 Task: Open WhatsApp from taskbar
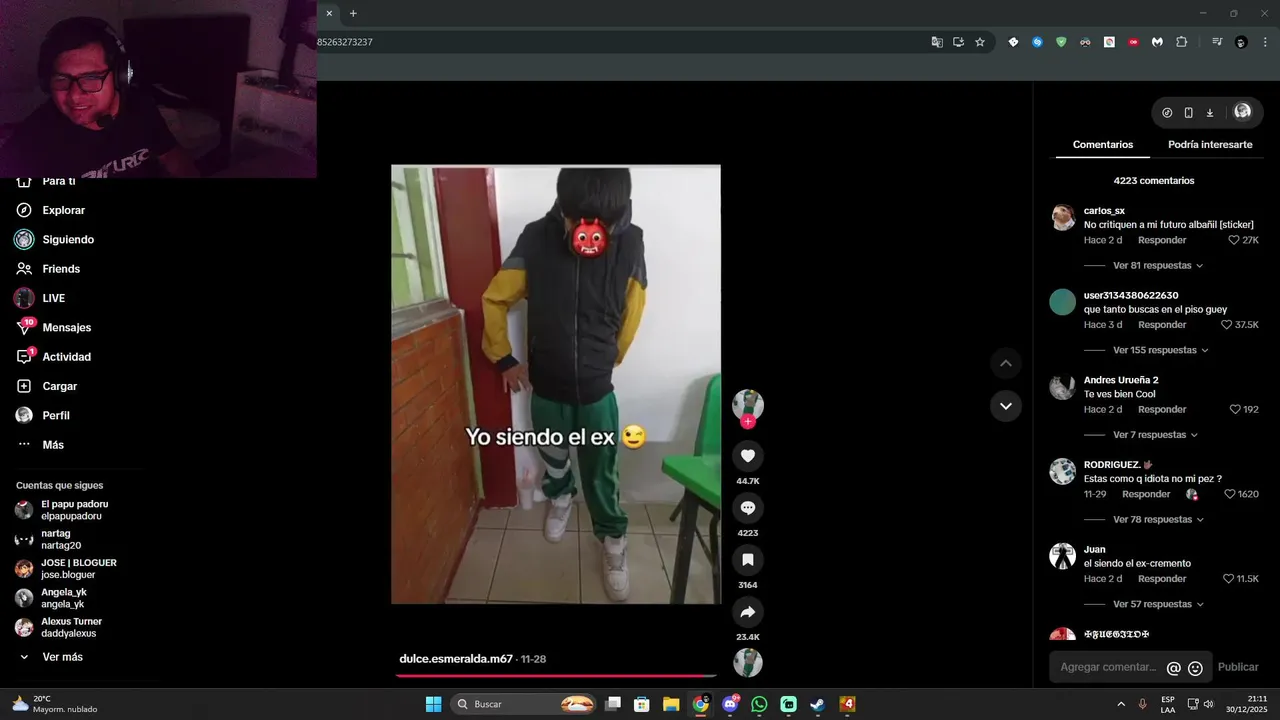(x=759, y=704)
